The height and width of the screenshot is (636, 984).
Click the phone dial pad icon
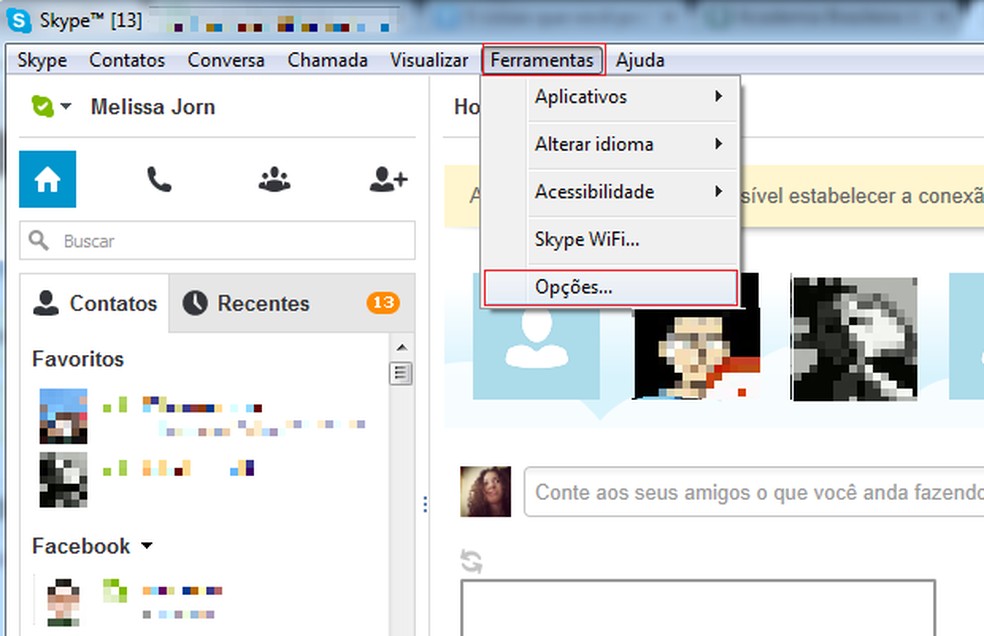(159, 180)
